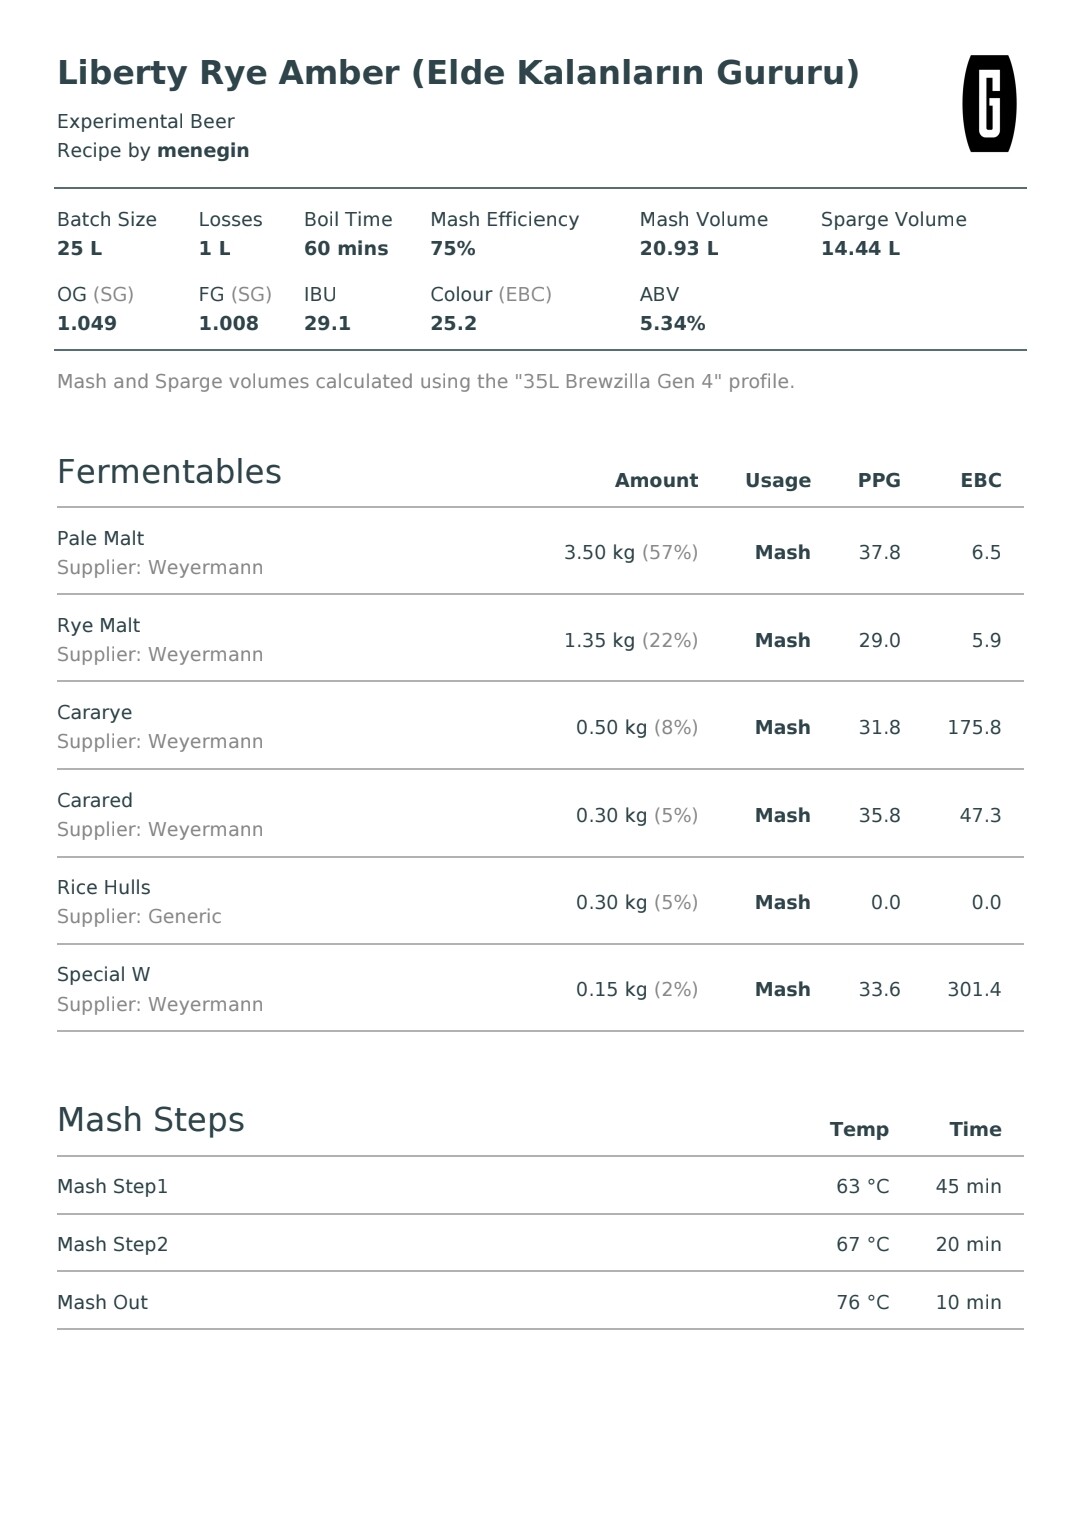Click the Amount column header
The width and height of the screenshot is (1080, 1527).
(x=656, y=480)
